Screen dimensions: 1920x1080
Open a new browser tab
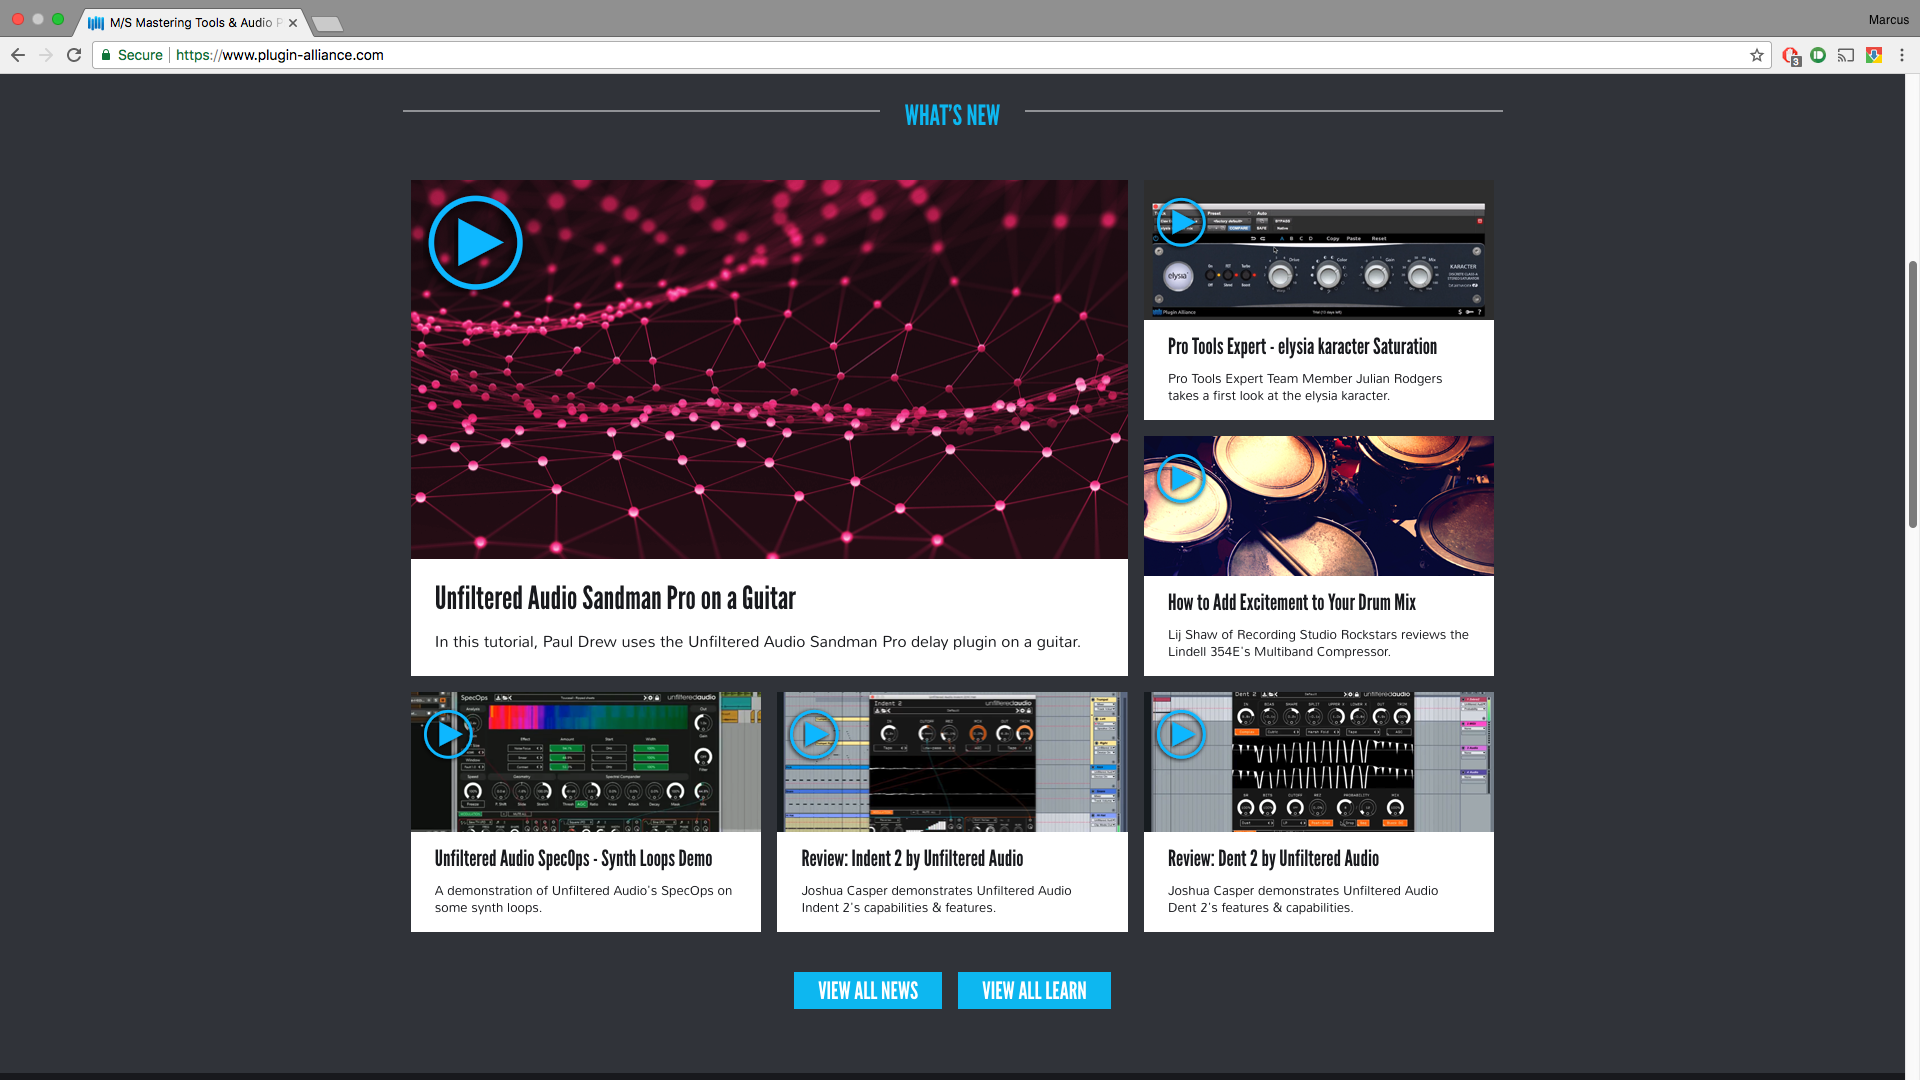click(x=327, y=23)
